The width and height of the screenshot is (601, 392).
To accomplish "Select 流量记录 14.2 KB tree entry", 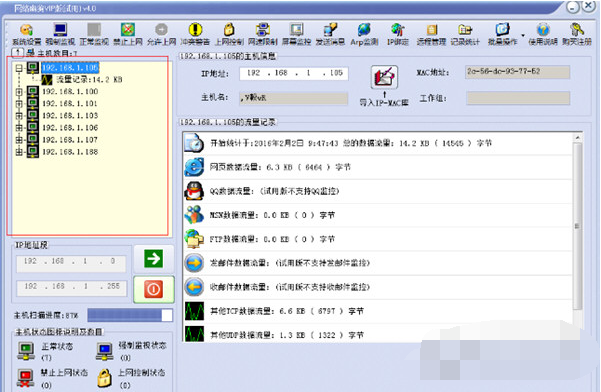I will coord(89,80).
